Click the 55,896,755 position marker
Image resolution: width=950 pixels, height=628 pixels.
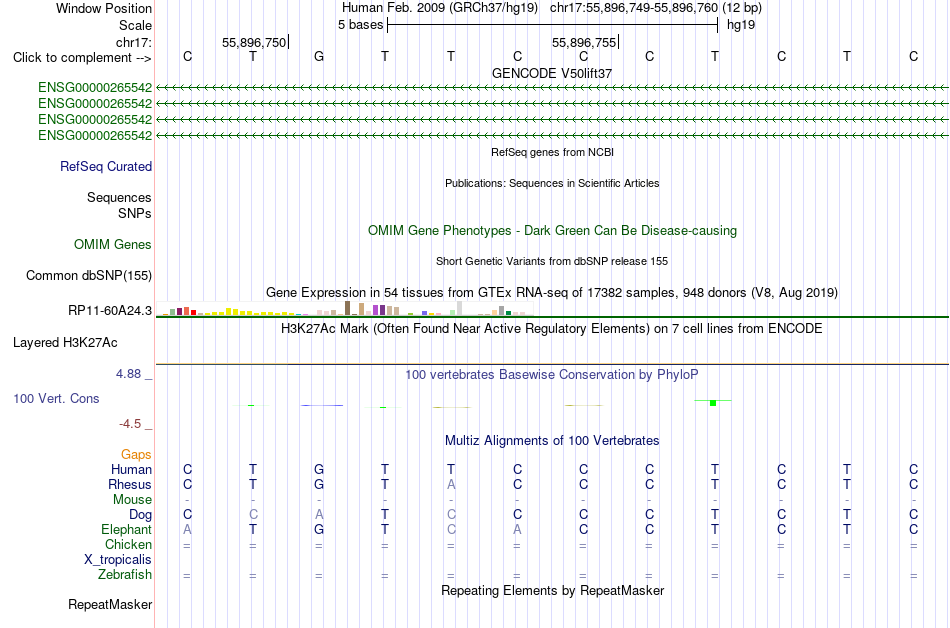click(x=584, y=42)
